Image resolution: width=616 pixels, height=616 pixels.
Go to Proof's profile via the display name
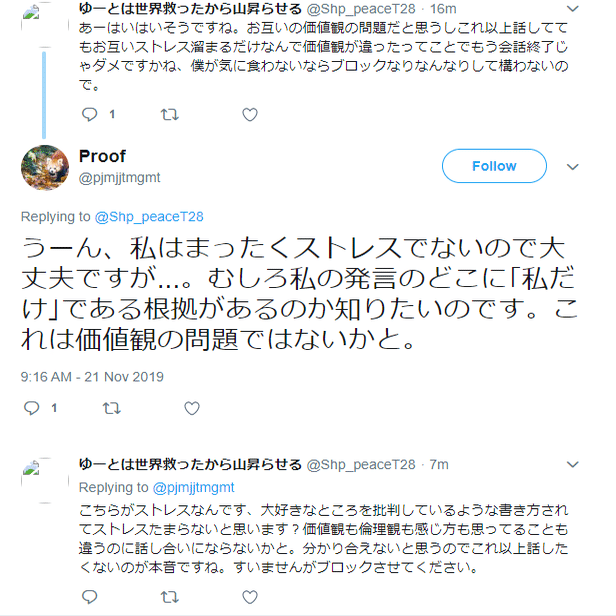tap(102, 156)
